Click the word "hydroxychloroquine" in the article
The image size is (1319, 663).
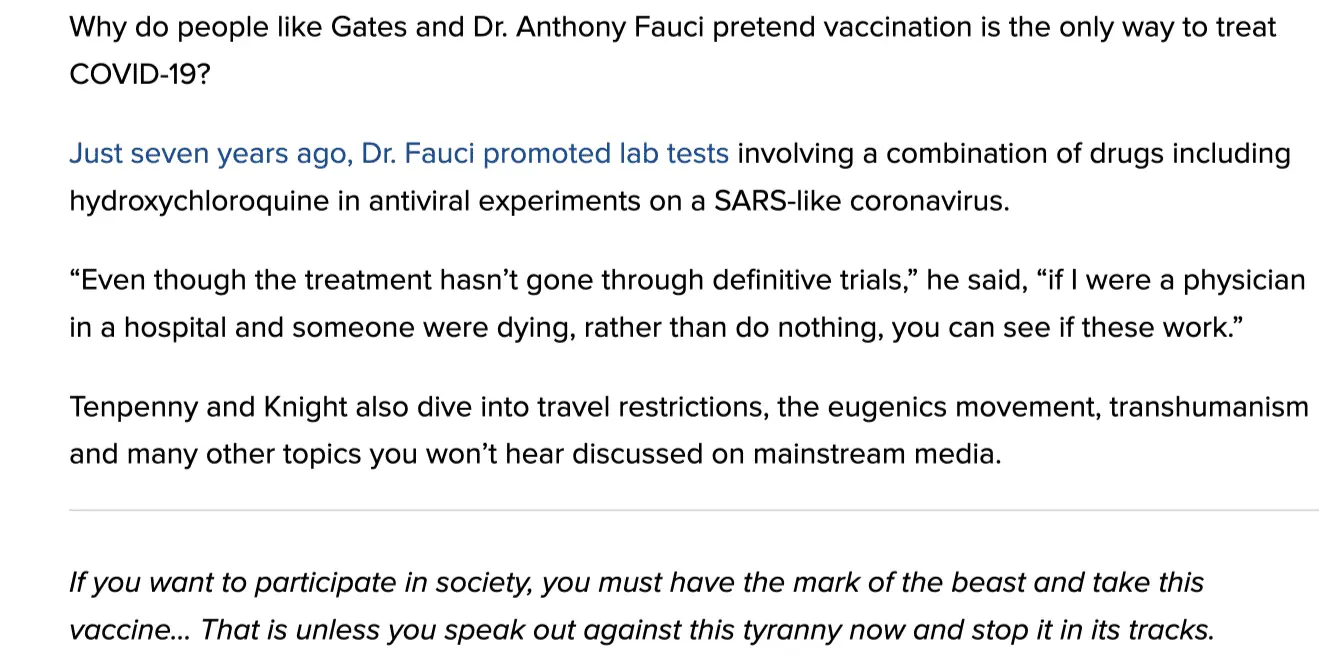click(214, 201)
